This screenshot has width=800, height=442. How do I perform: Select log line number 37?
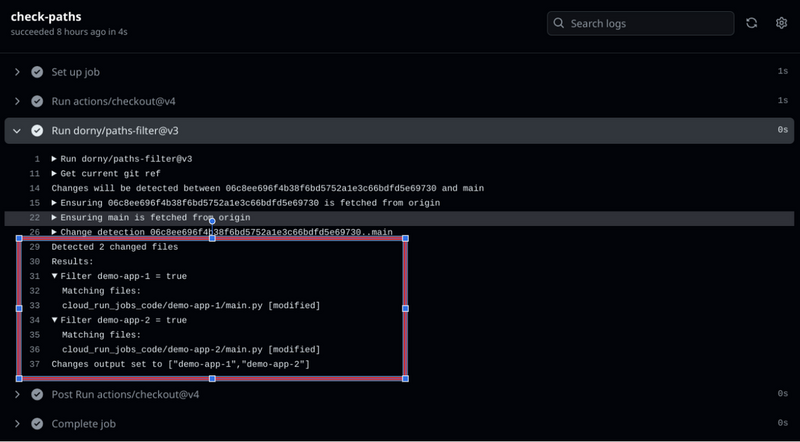[35, 364]
